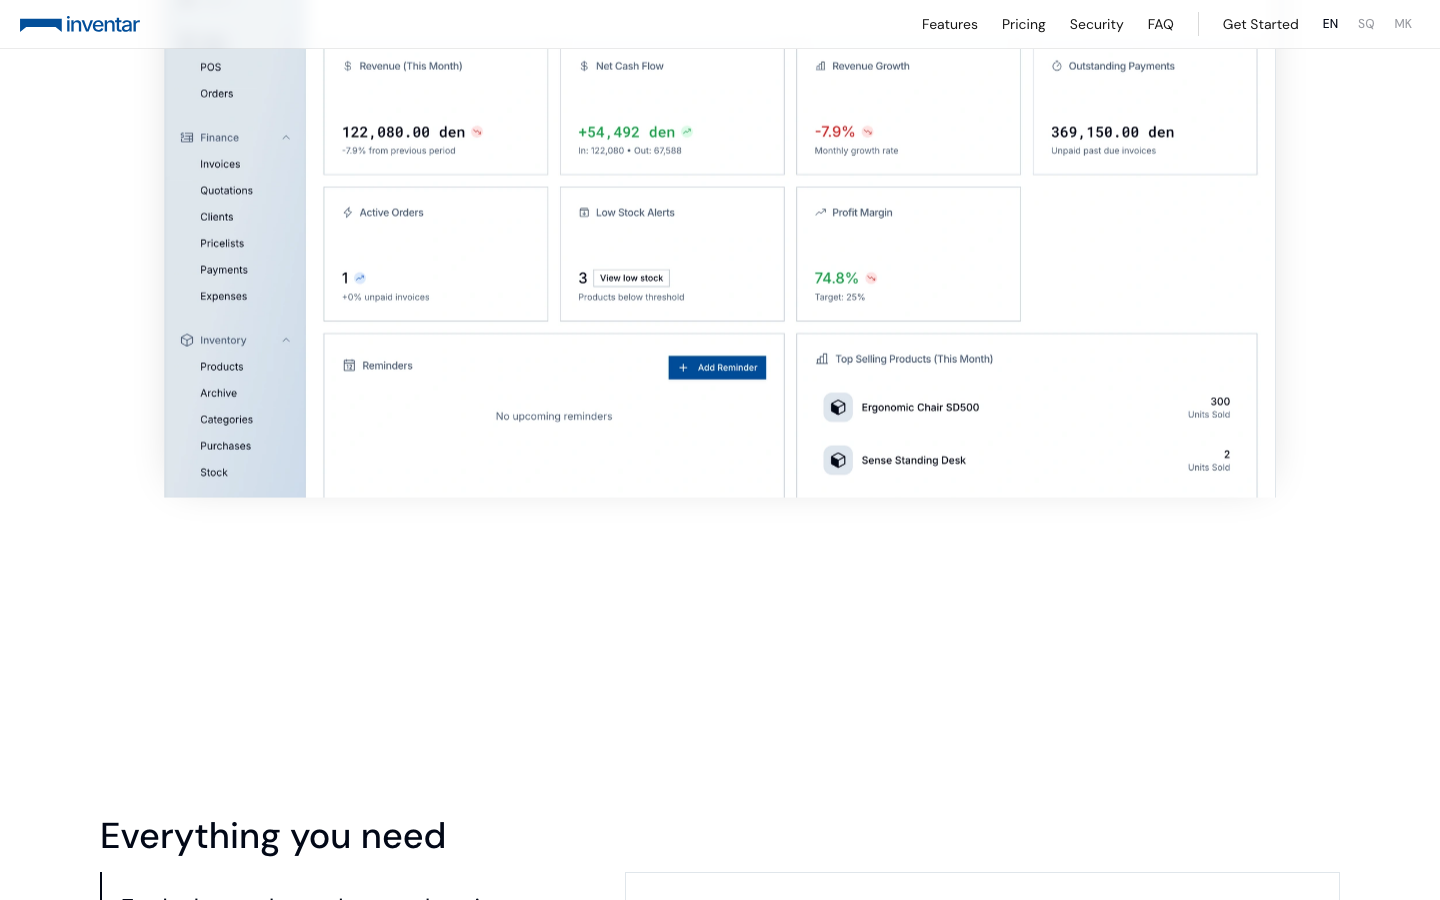
Task: Click the Inventory box icon
Action: click(187, 340)
